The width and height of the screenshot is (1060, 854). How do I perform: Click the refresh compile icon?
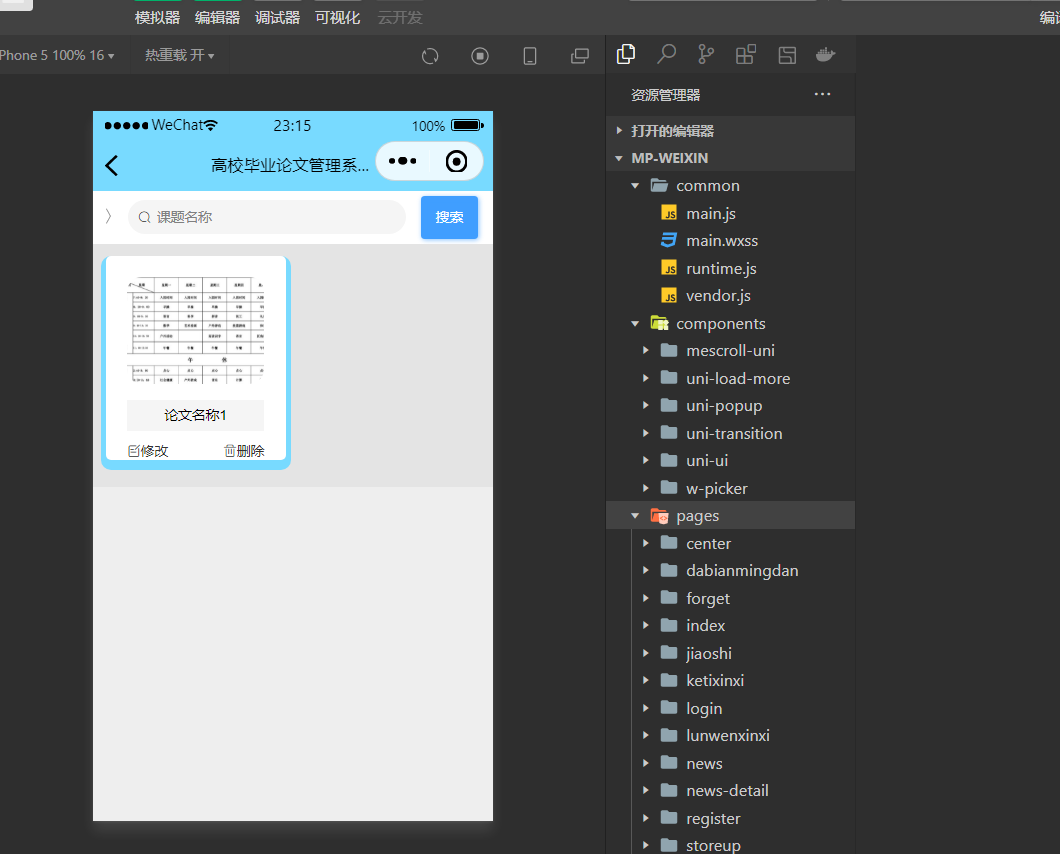point(430,56)
